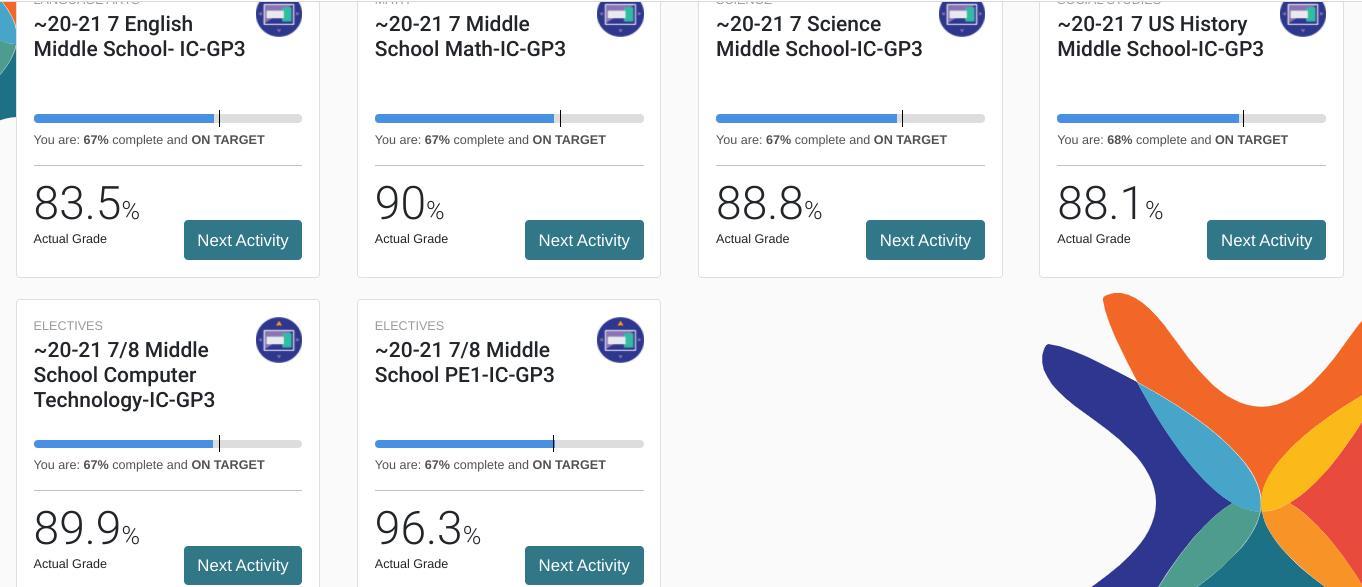Screen dimensions: 1362x587
Task: Open the US History Middle School title
Action: click(x=1160, y=36)
